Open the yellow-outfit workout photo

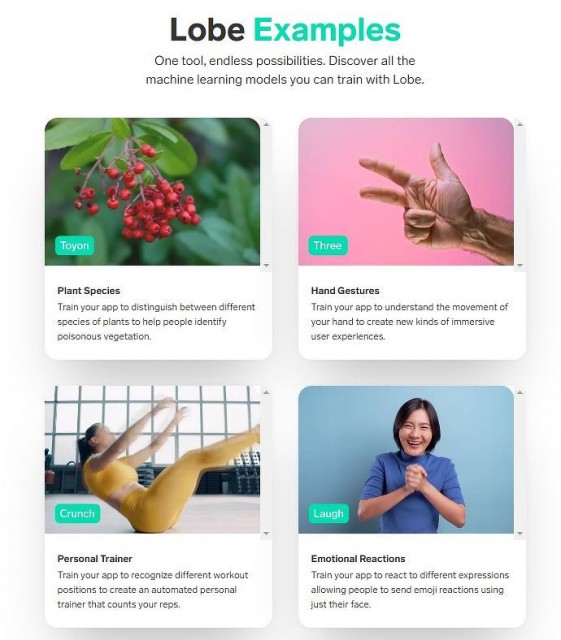click(152, 460)
